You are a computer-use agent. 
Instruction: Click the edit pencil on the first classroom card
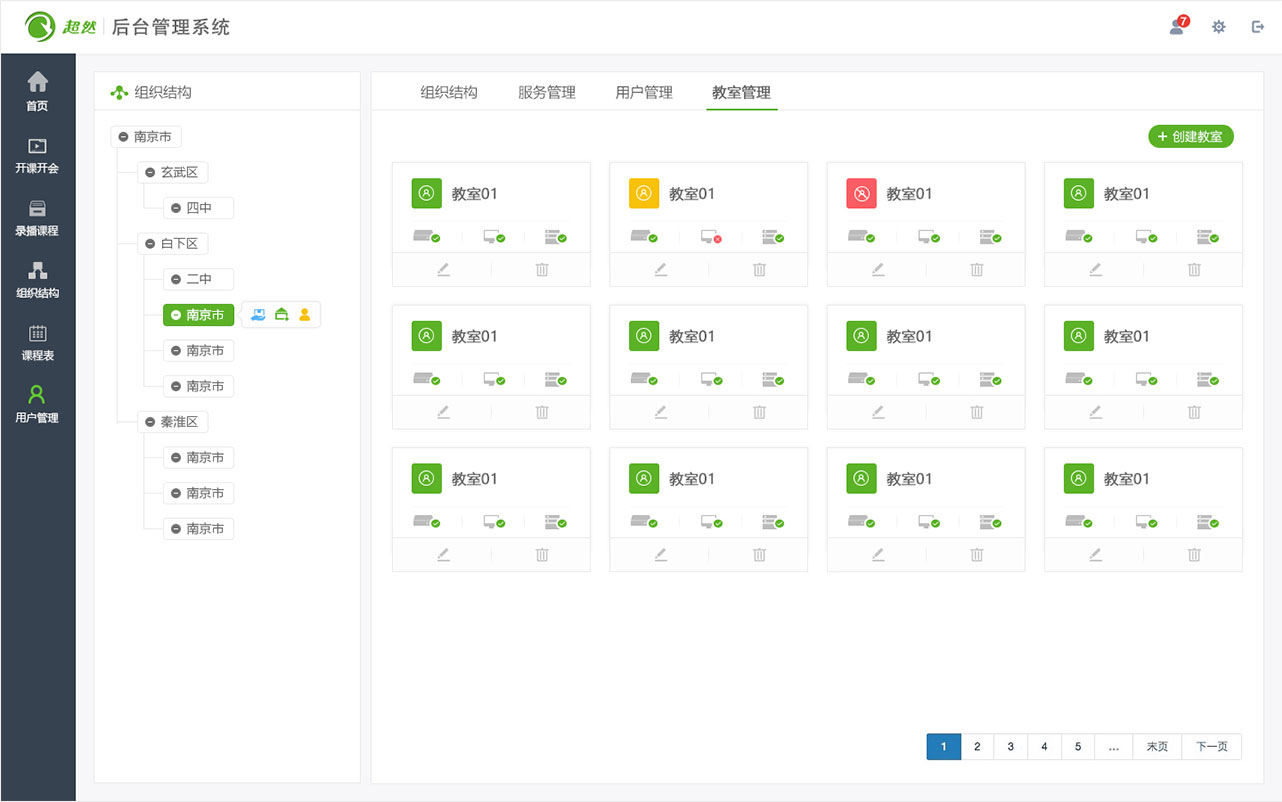tap(443, 269)
